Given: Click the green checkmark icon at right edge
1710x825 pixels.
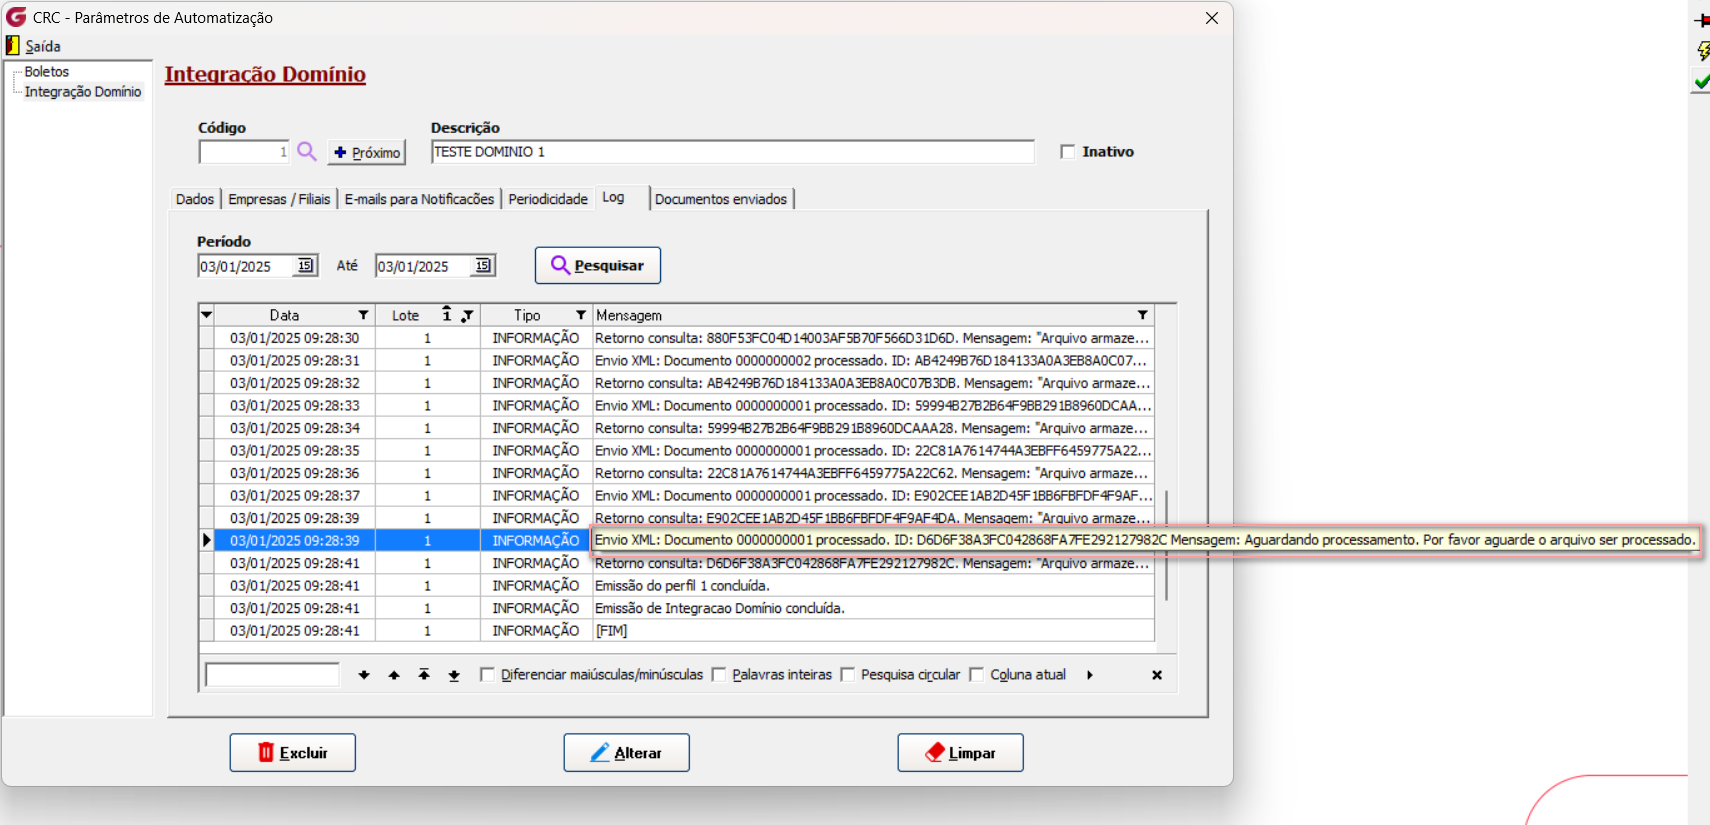Looking at the screenshot, I should pos(1701,81).
